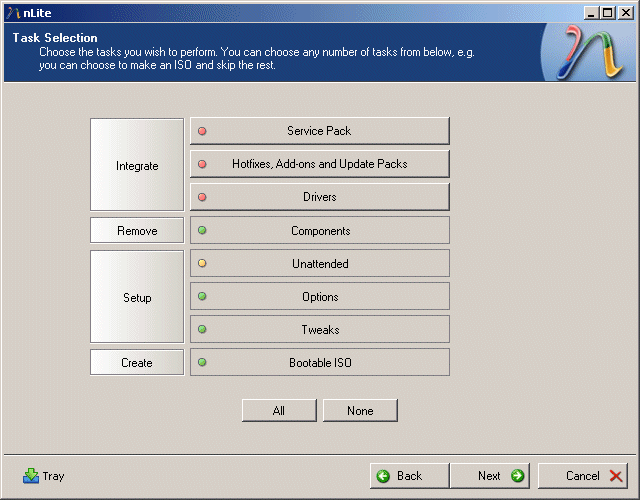Click the nLite logo in header
Screen dimensions: 640x500
[x=589, y=52]
